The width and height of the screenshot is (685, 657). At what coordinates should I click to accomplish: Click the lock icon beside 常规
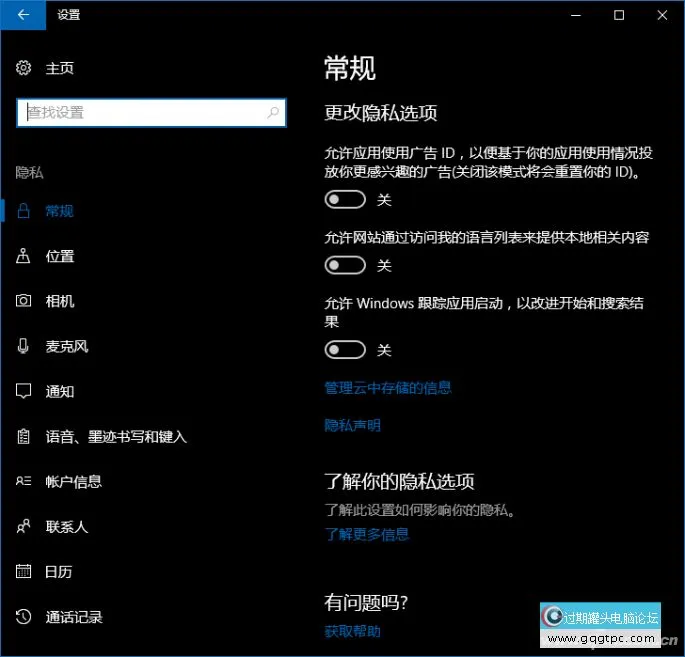(x=23, y=211)
